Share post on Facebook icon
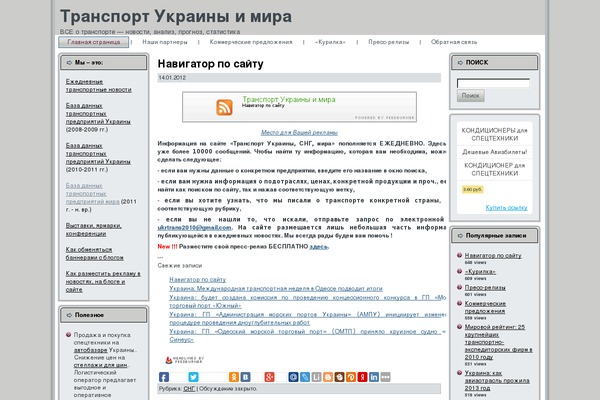The image size is (600, 400). coord(164,377)
